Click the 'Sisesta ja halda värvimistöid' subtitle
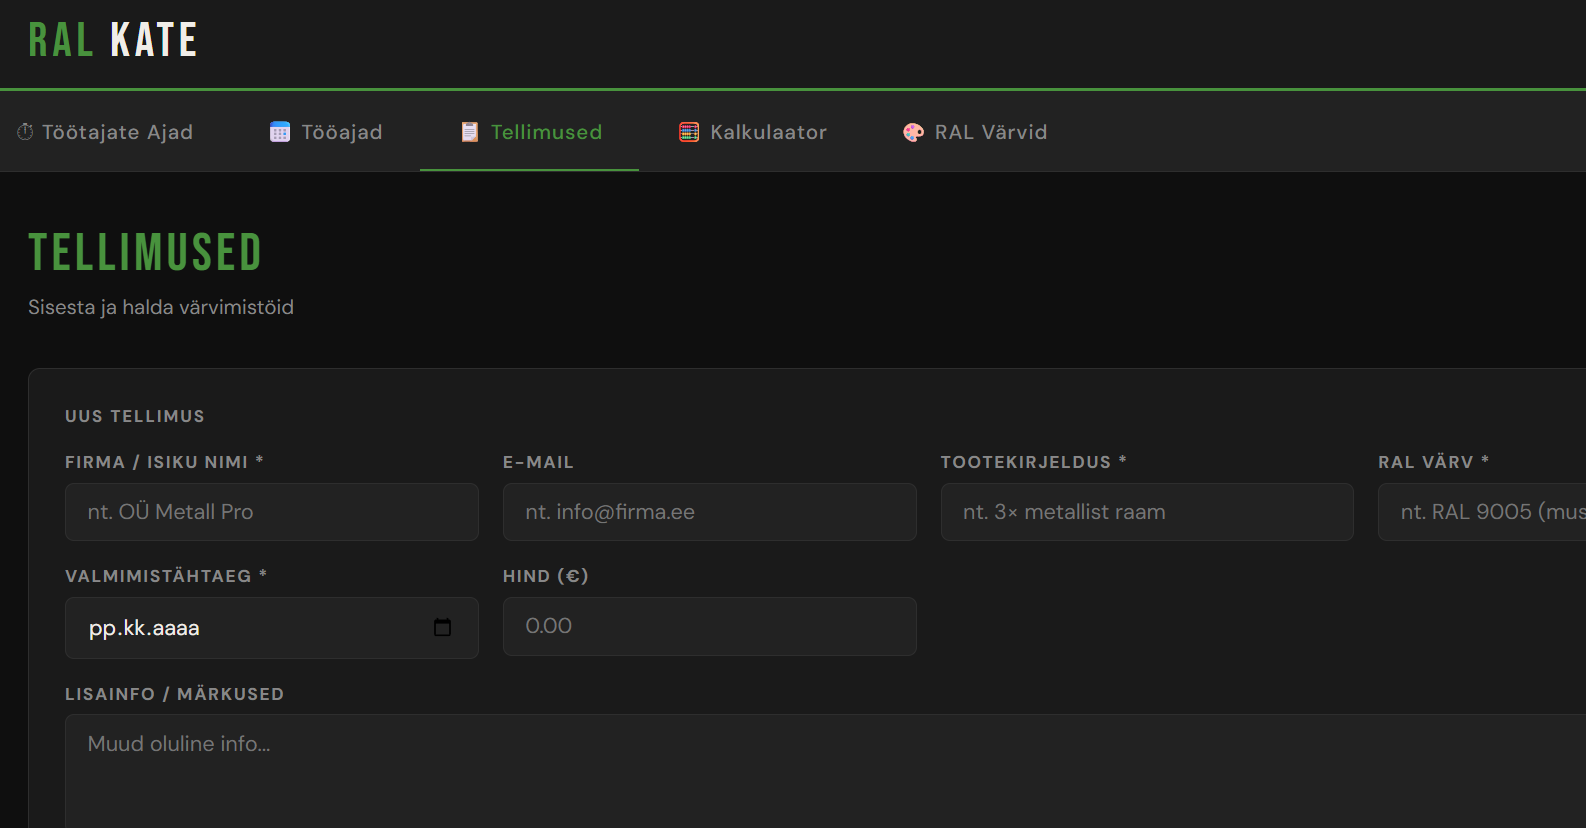 [x=161, y=307]
